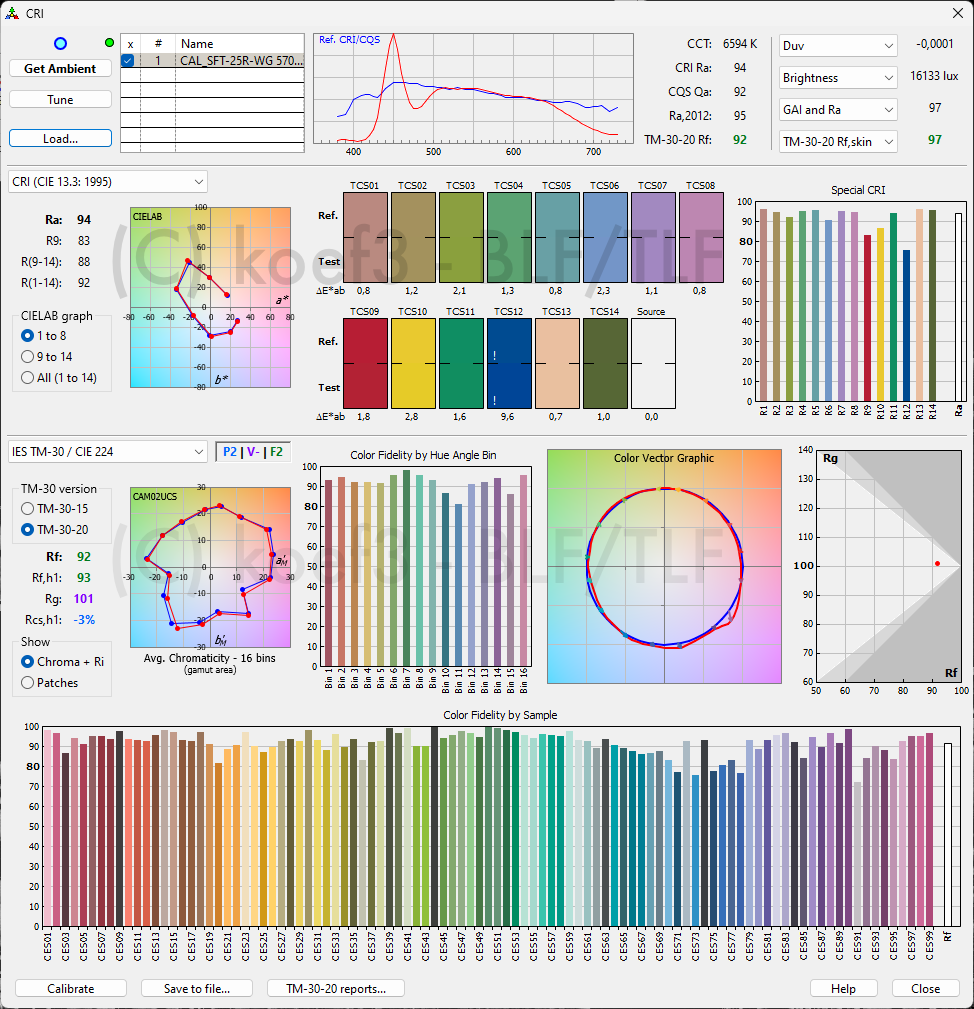
Task: Click the green status dot
Action: (110, 43)
